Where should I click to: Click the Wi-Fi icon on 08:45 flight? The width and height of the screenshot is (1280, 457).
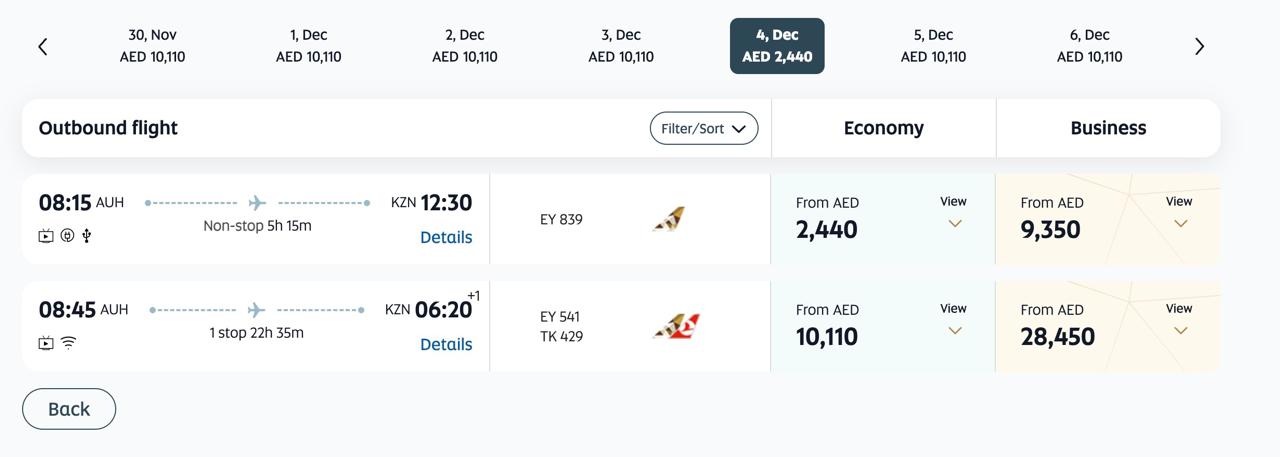68,343
